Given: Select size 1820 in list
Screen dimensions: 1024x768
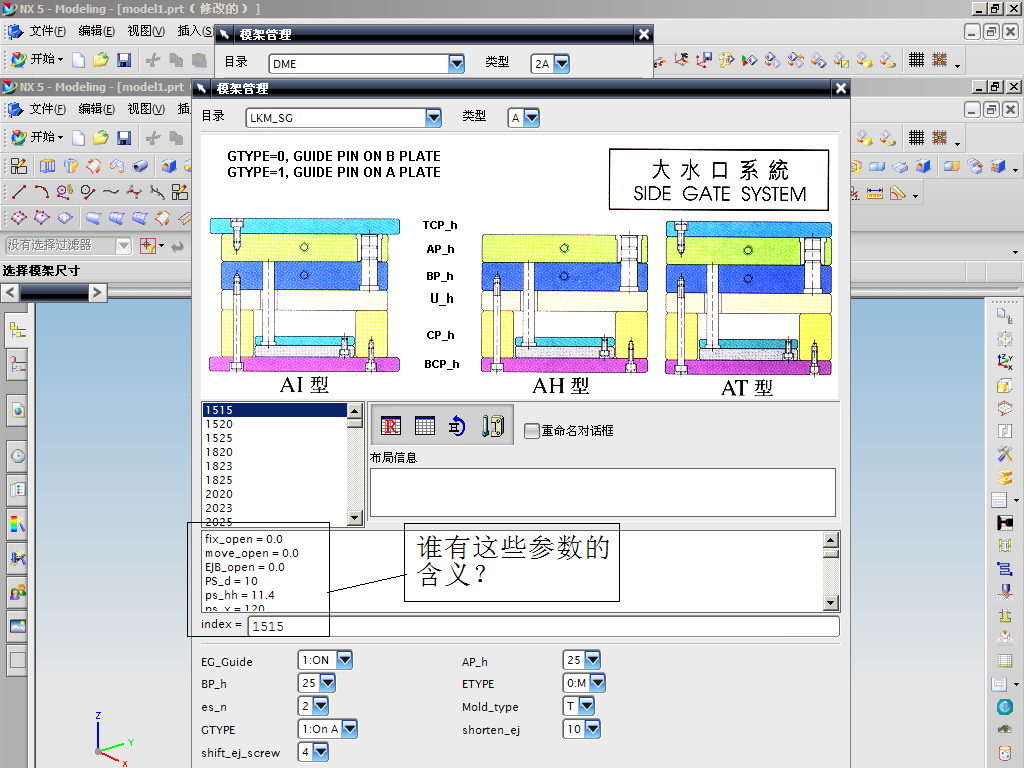Looking at the screenshot, I should 274,452.
